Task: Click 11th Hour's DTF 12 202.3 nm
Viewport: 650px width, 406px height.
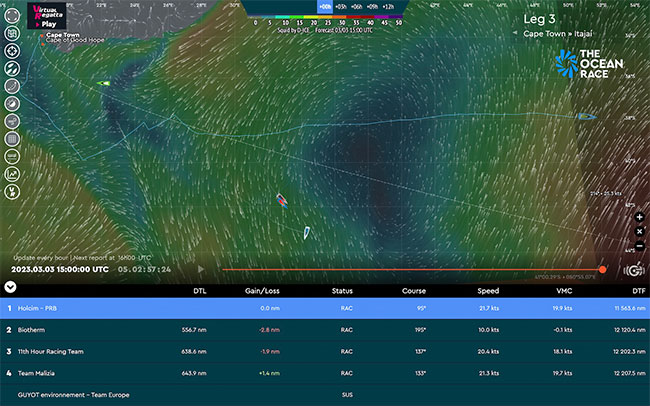Action: pos(629,352)
